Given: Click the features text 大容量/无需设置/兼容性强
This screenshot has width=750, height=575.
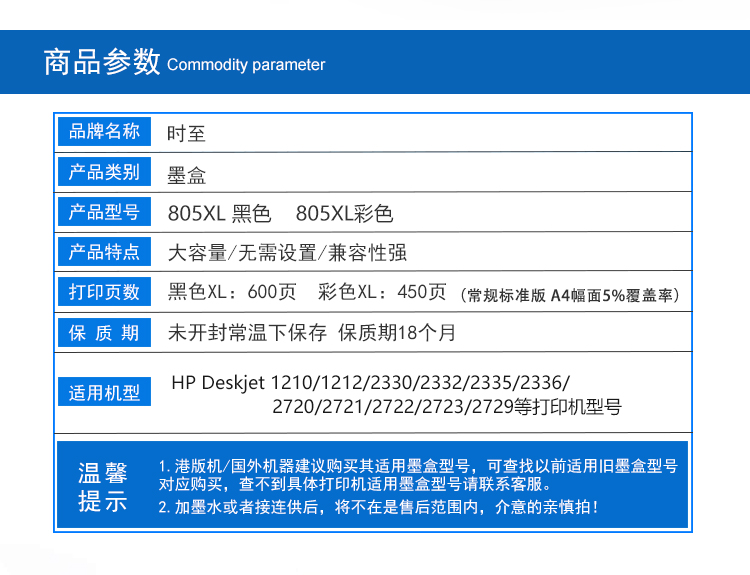Looking at the screenshot, I should 287,253.
